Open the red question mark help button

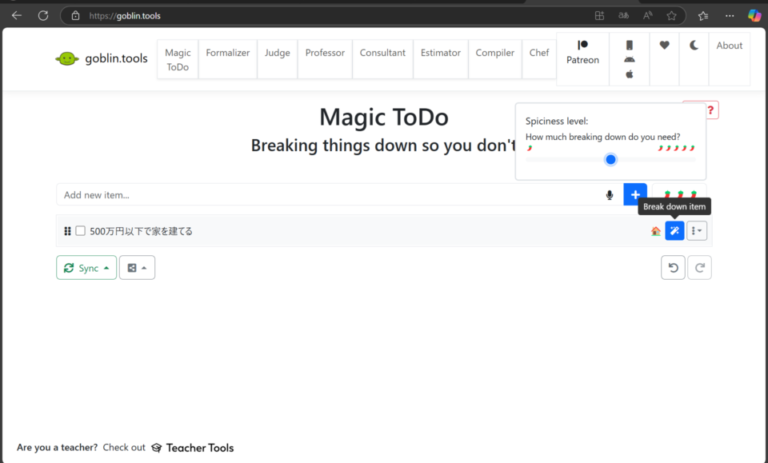point(711,111)
